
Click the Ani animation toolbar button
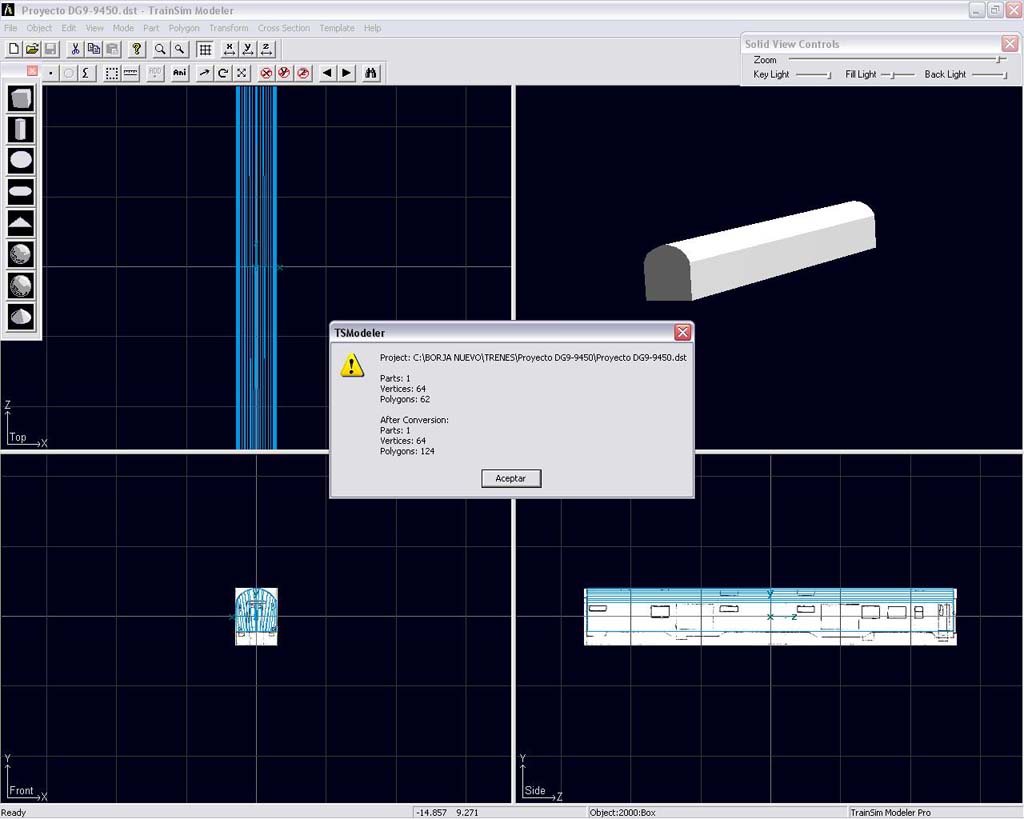[x=180, y=73]
